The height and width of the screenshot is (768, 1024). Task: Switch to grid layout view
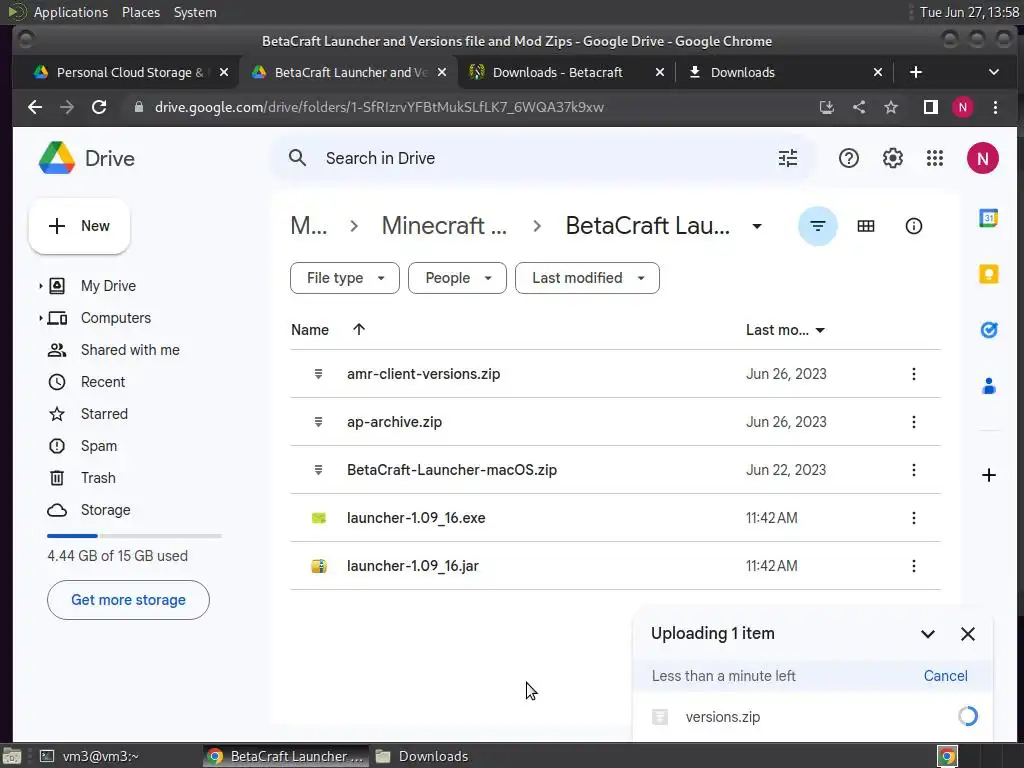coord(865,226)
